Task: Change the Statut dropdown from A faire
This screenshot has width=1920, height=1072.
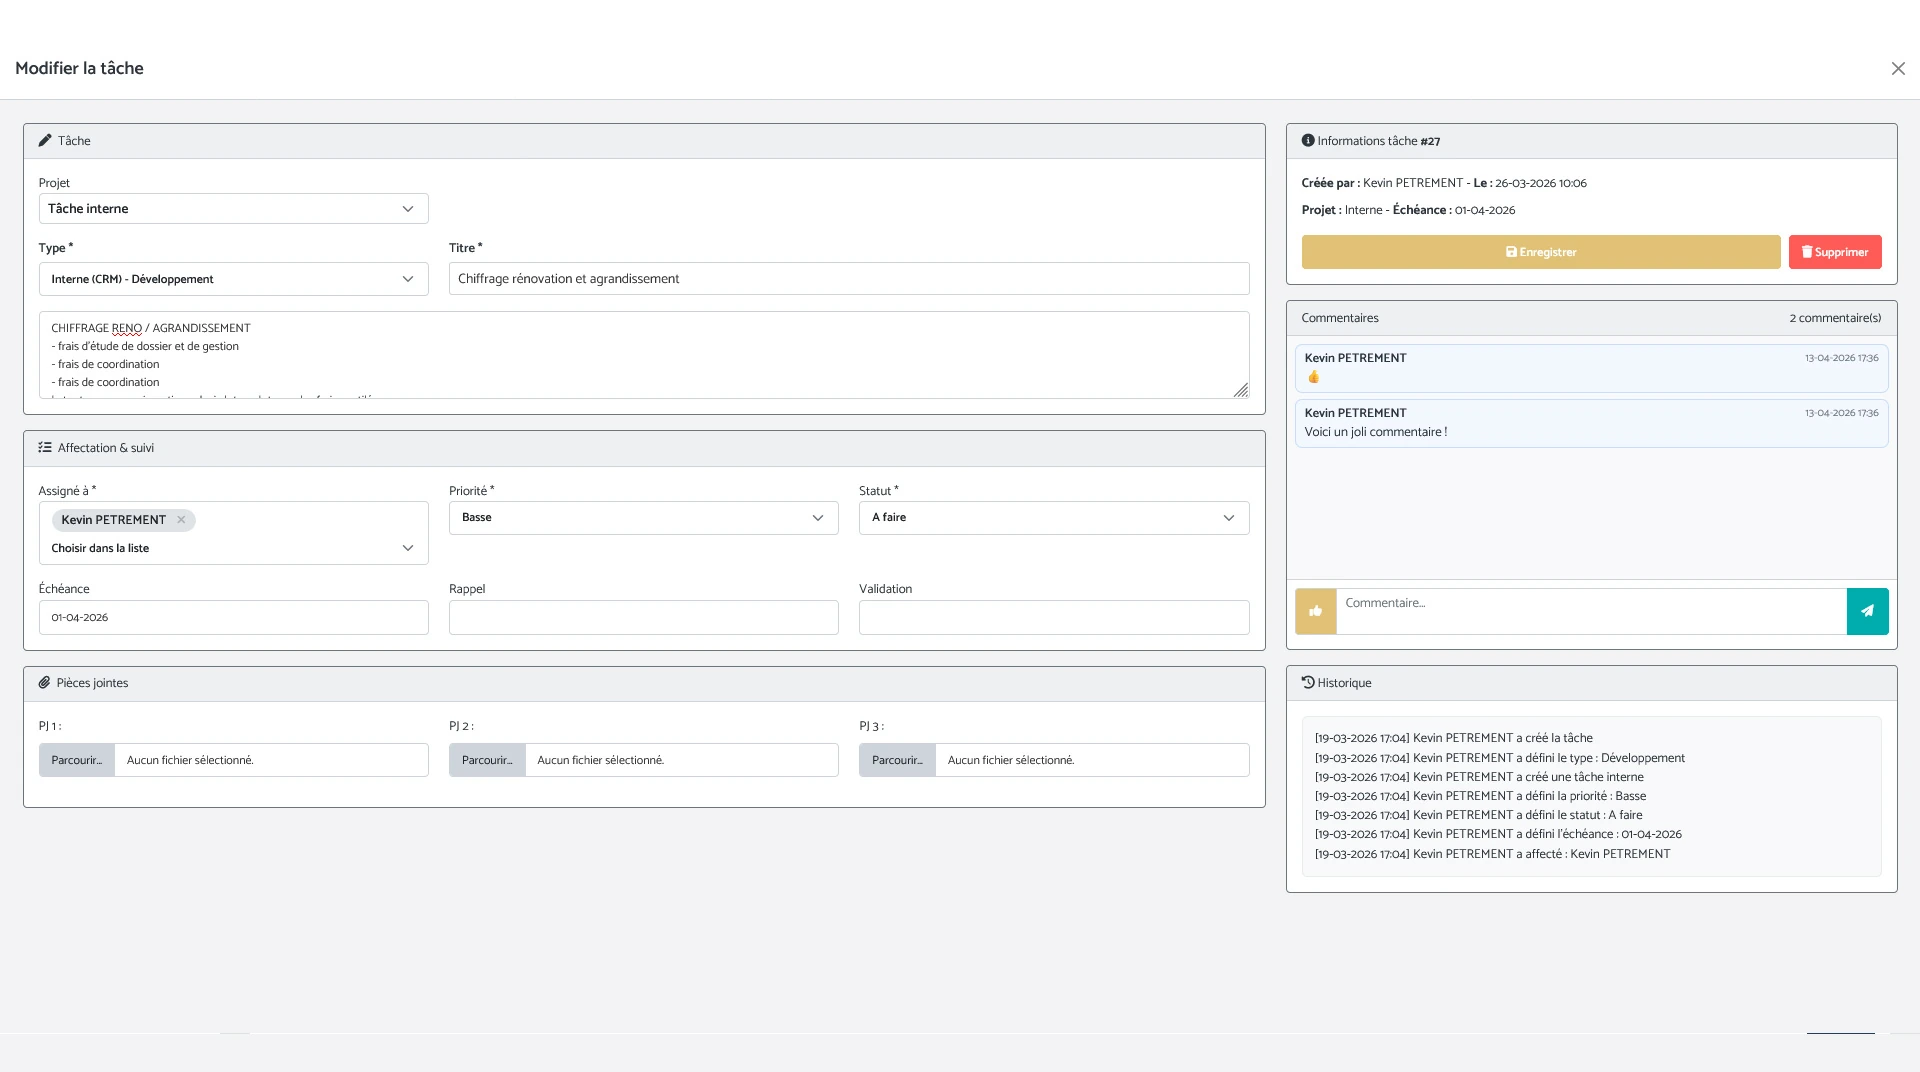Action: coord(1053,518)
